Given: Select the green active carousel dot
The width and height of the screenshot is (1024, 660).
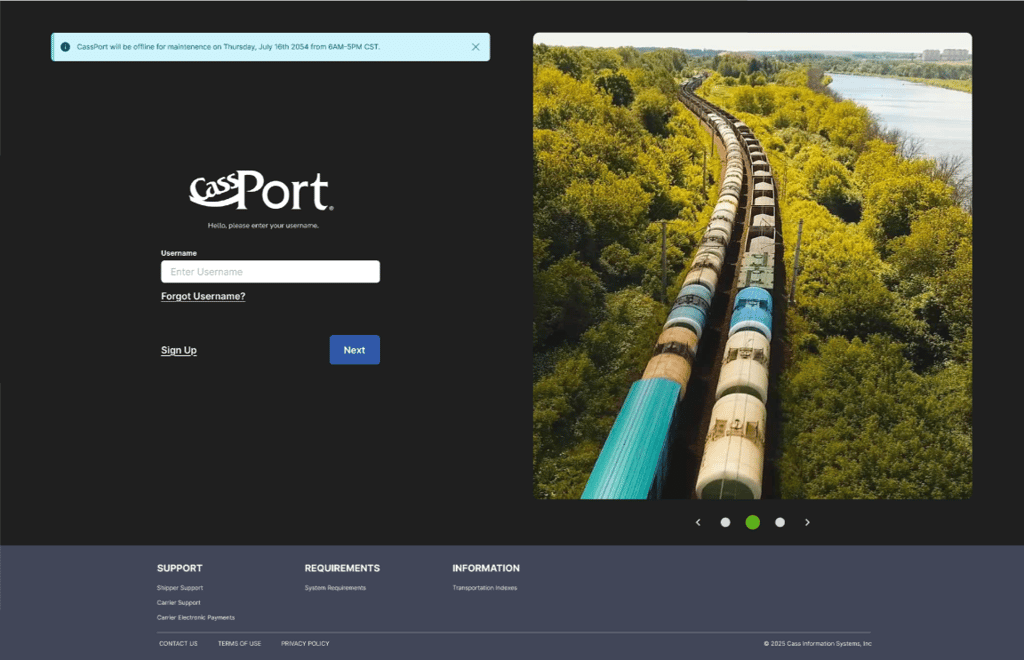Looking at the screenshot, I should click(752, 522).
